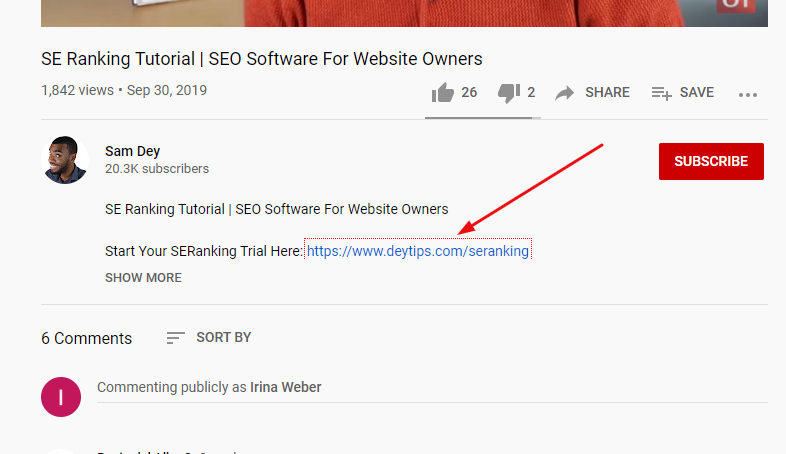Viewport: 786px width, 454px height.
Task: Click the Save to playlist icon
Action: click(661, 93)
